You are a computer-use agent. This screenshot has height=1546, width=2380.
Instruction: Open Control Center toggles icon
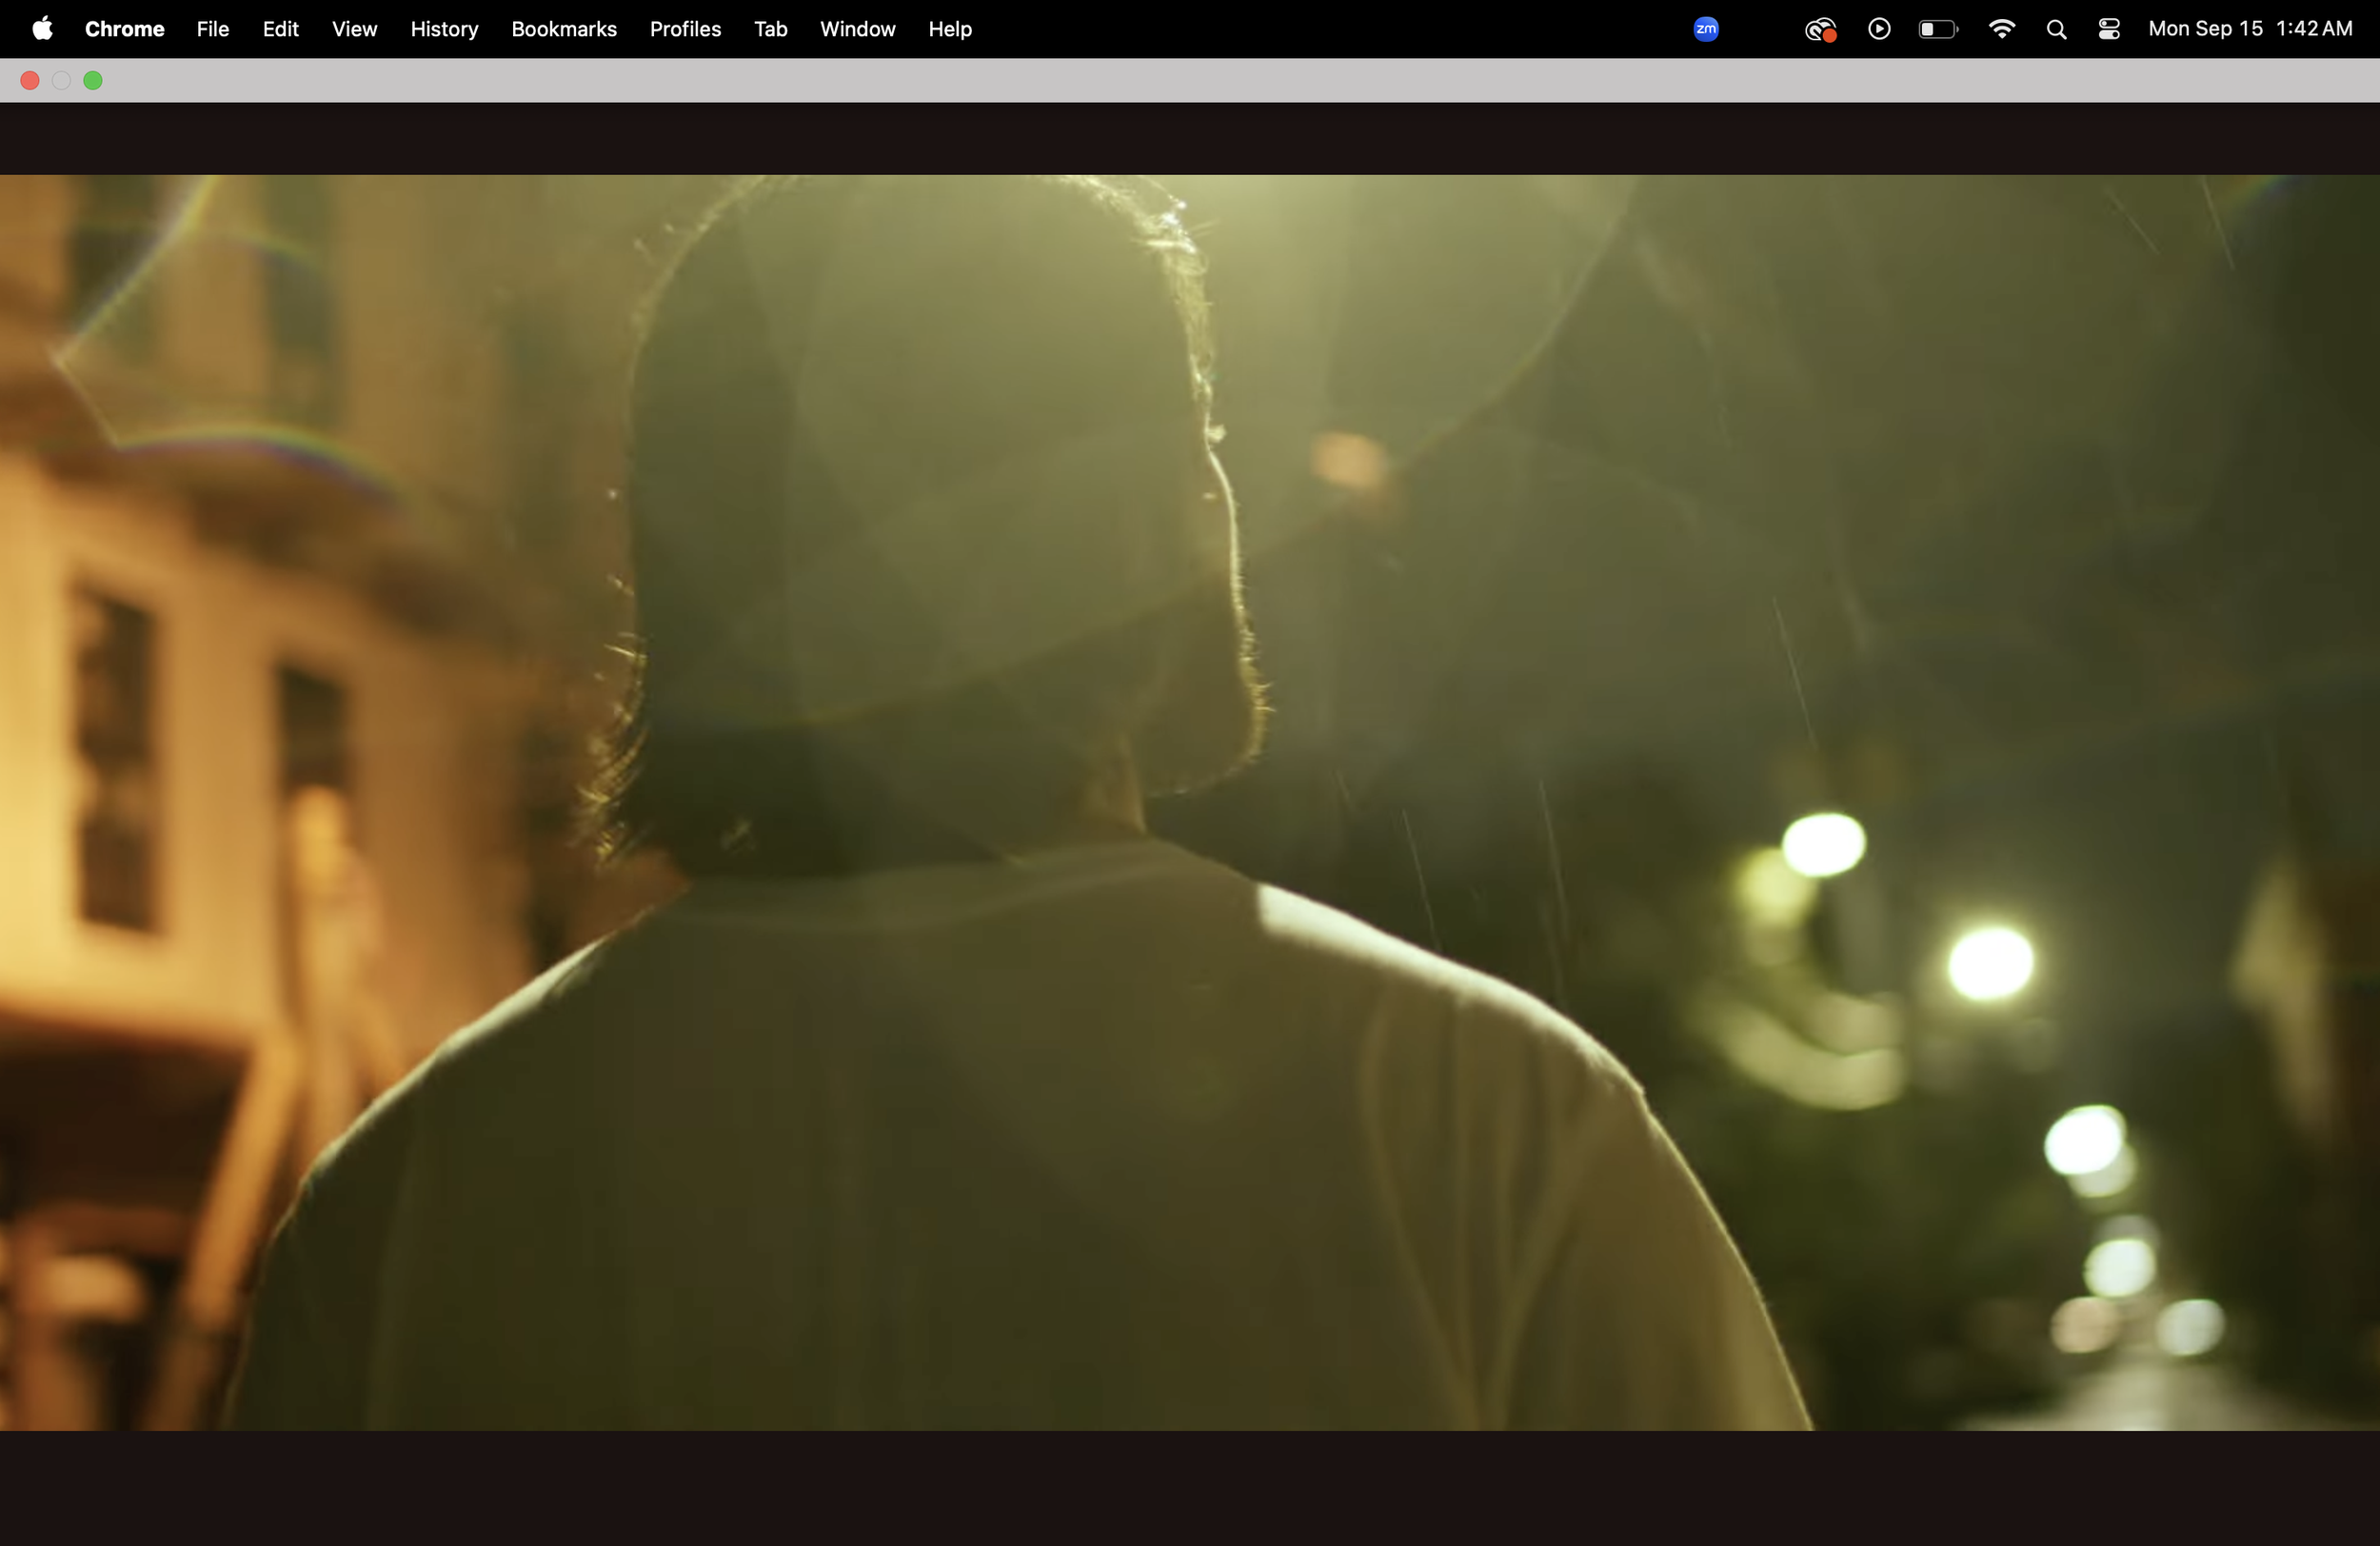pyautogui.click(x=2109, y=29)
